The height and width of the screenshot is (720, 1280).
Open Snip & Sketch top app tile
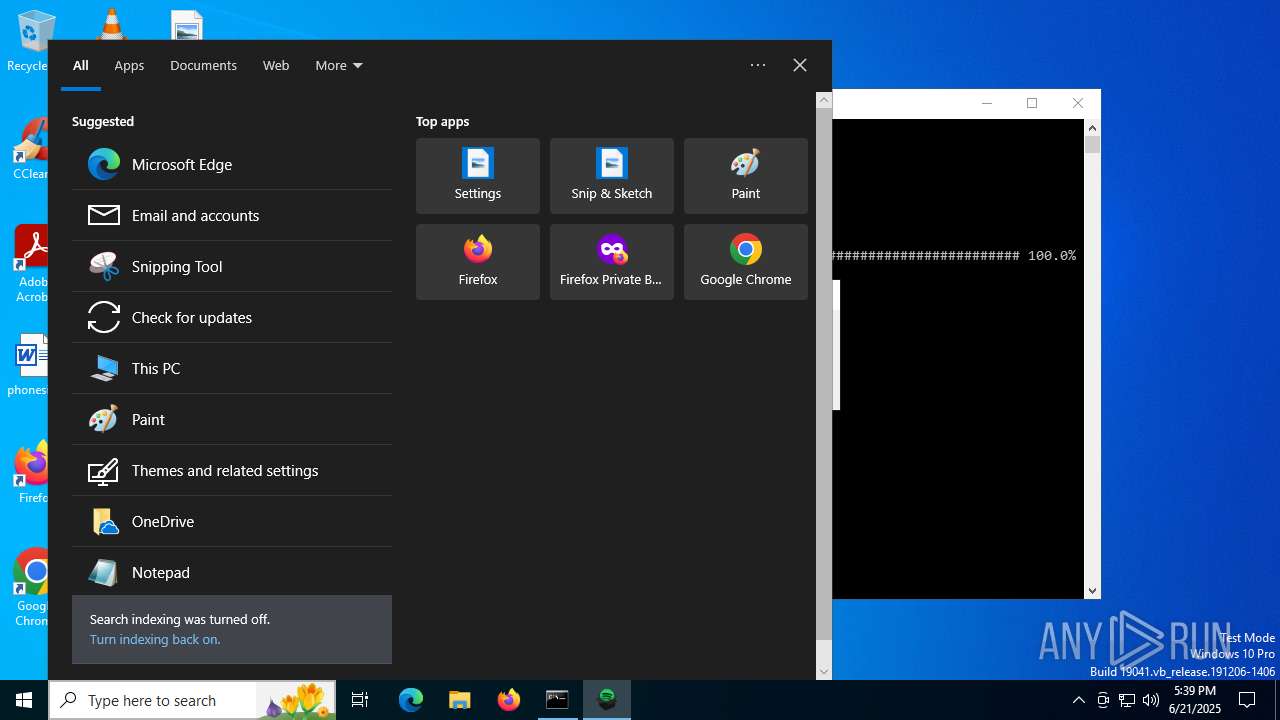point(612,176)
